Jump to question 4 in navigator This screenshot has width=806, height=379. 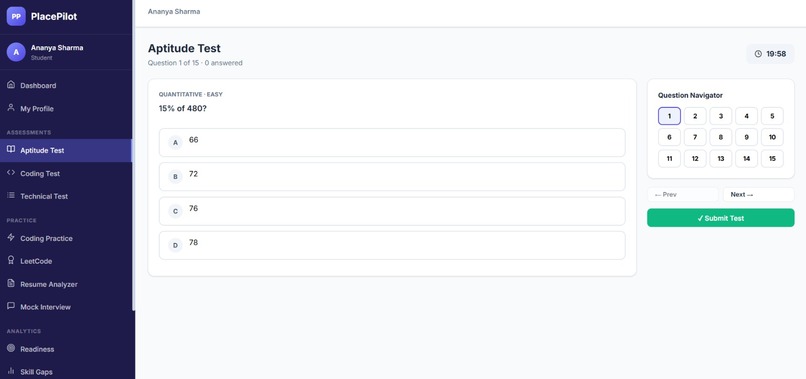pyautogui.click(x=746, y=116)
